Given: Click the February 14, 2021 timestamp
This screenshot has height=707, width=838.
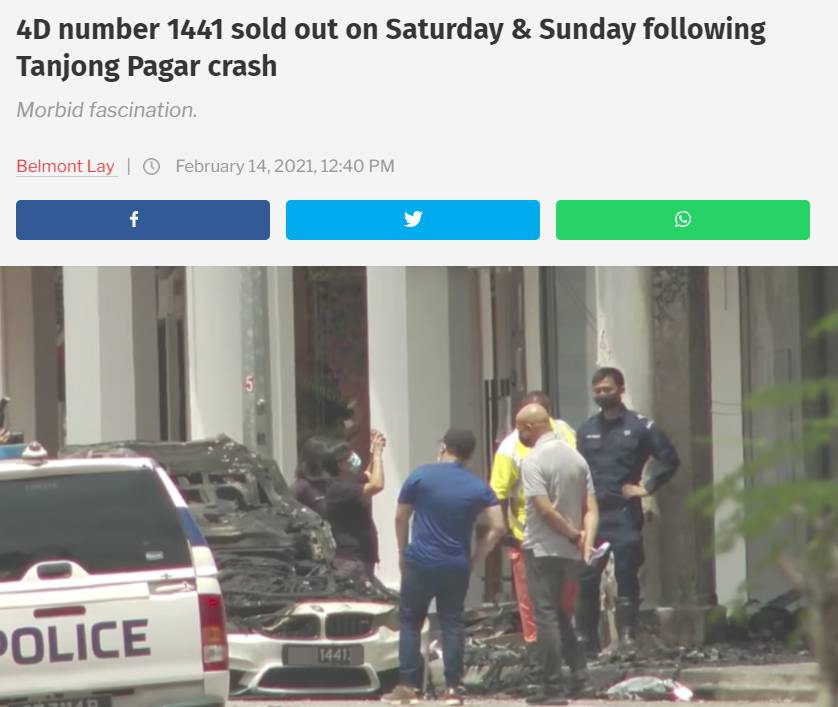Looking at the screenshot, I should (285, 166).
